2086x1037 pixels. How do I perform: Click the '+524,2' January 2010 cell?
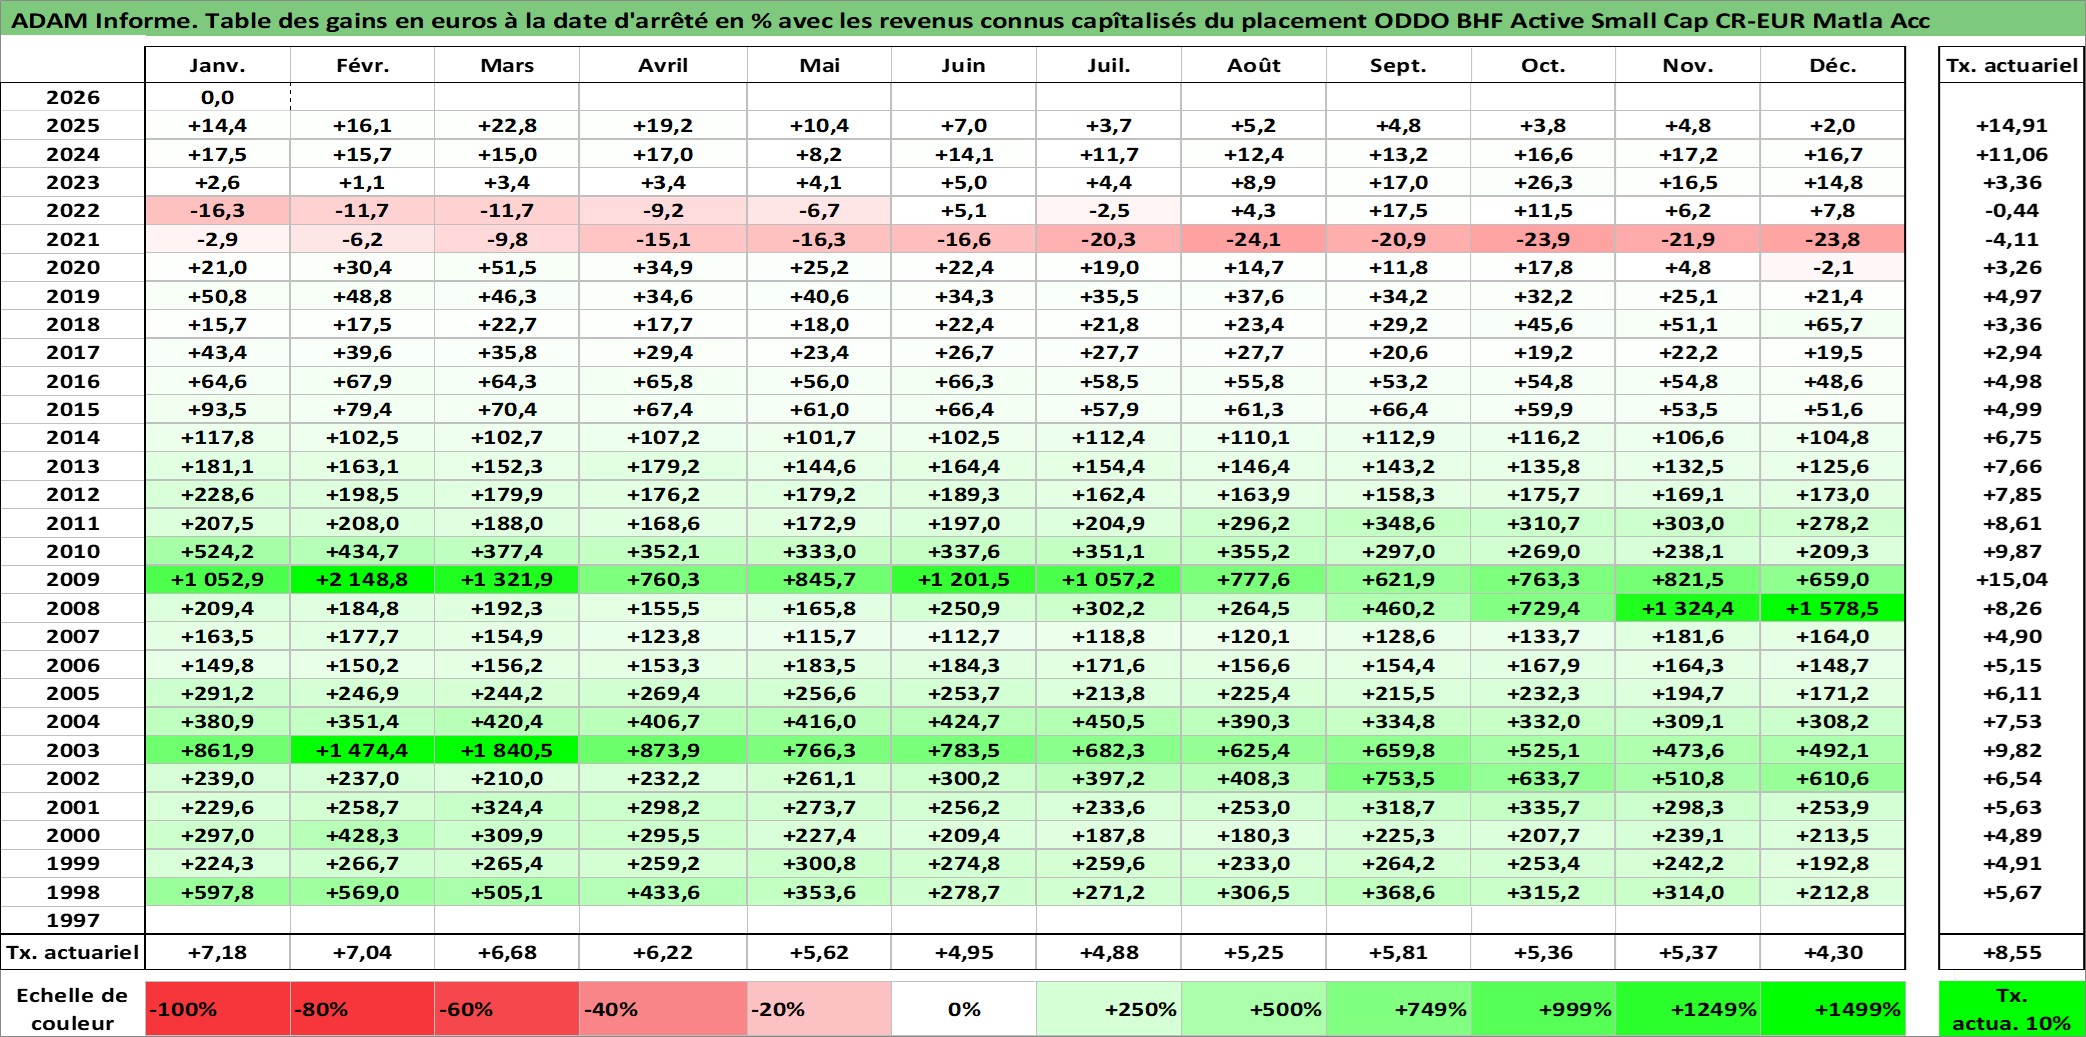click(218, 551)
